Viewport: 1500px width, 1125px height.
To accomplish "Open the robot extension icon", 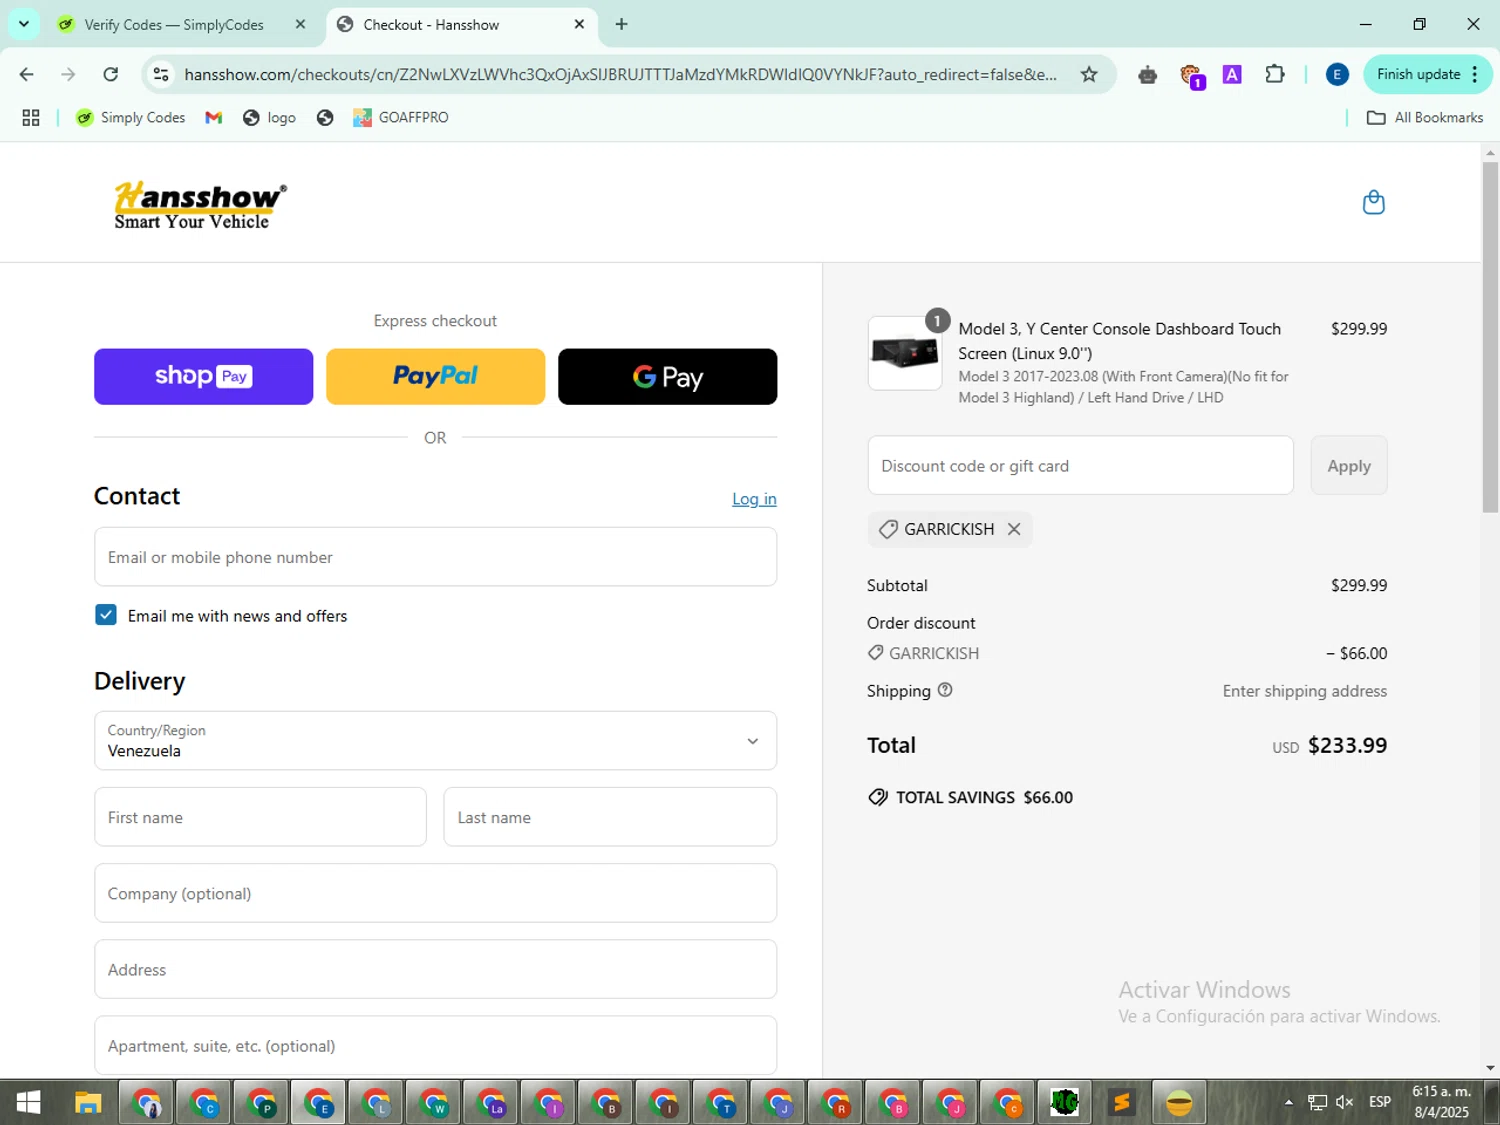I will (x=1147, y=74).
